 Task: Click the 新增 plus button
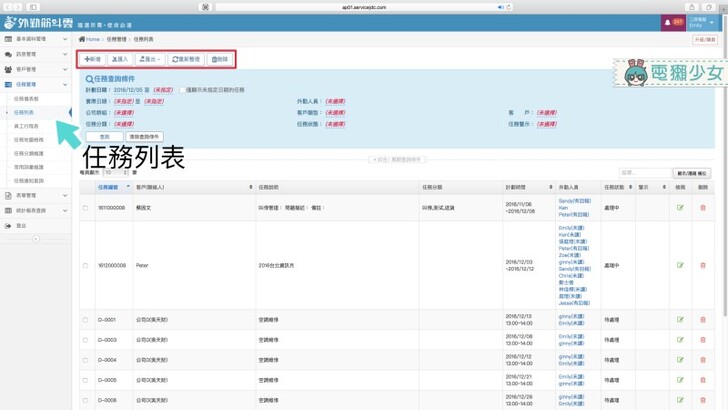click(93, 60)
